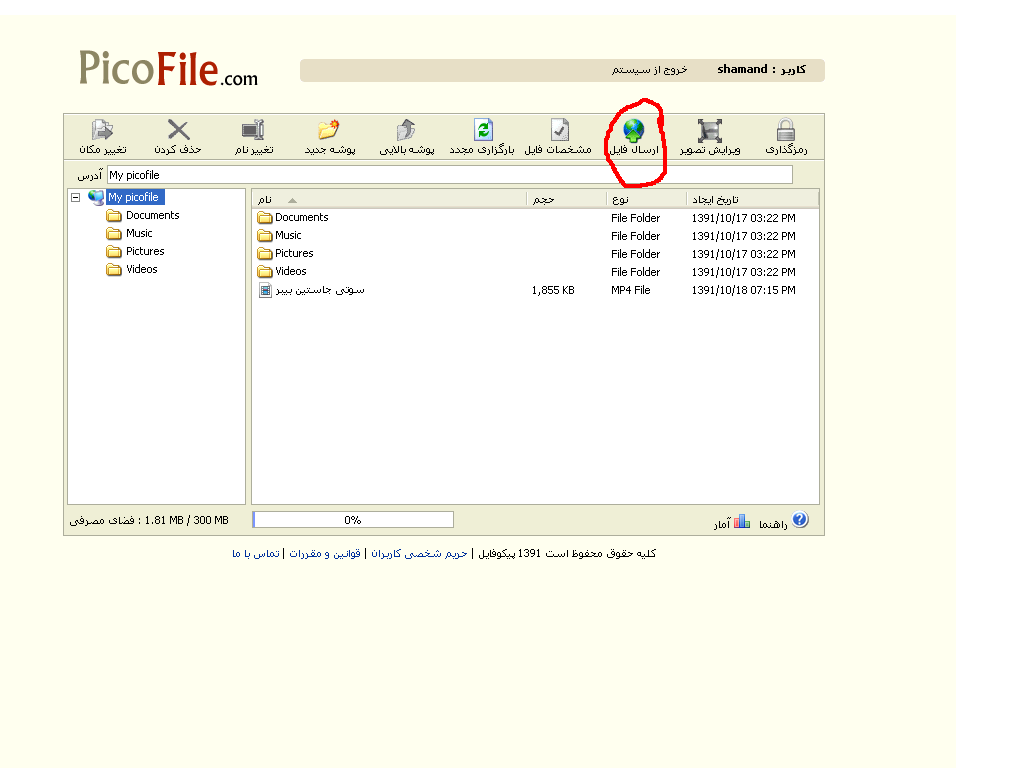
Task: Click the logout link next to username
Action: [x=650, y=70]
